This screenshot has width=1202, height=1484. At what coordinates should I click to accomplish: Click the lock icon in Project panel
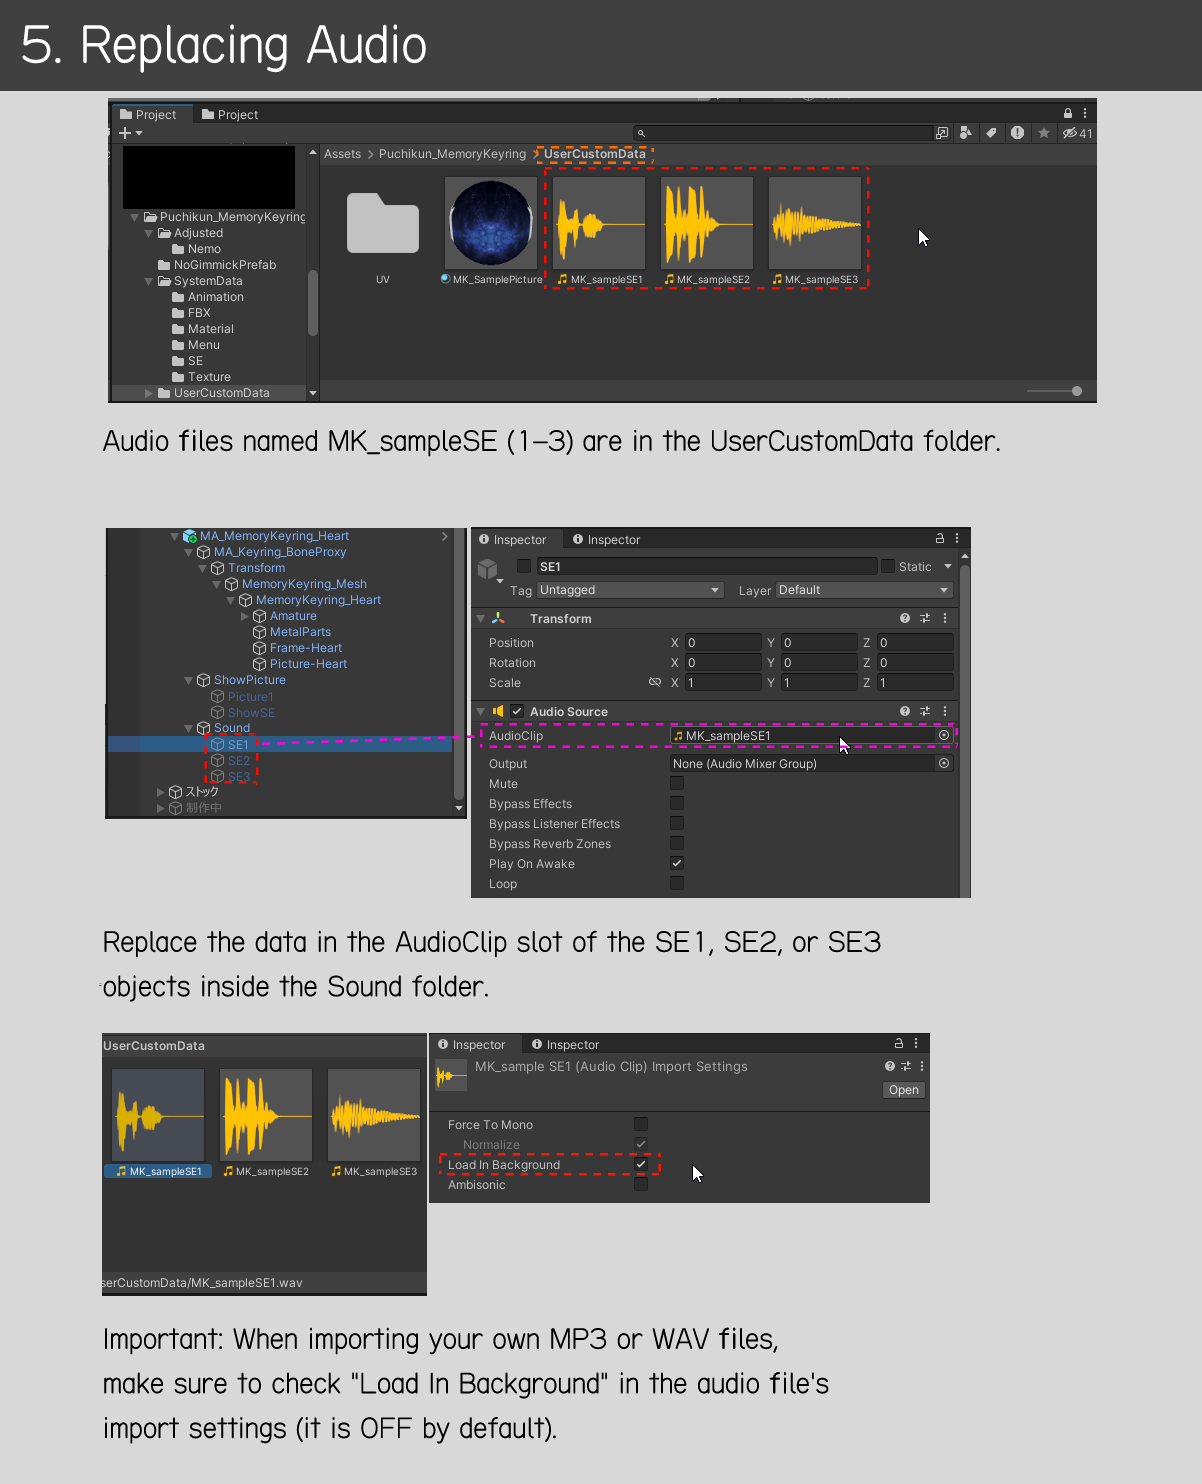coord(1068,114)
